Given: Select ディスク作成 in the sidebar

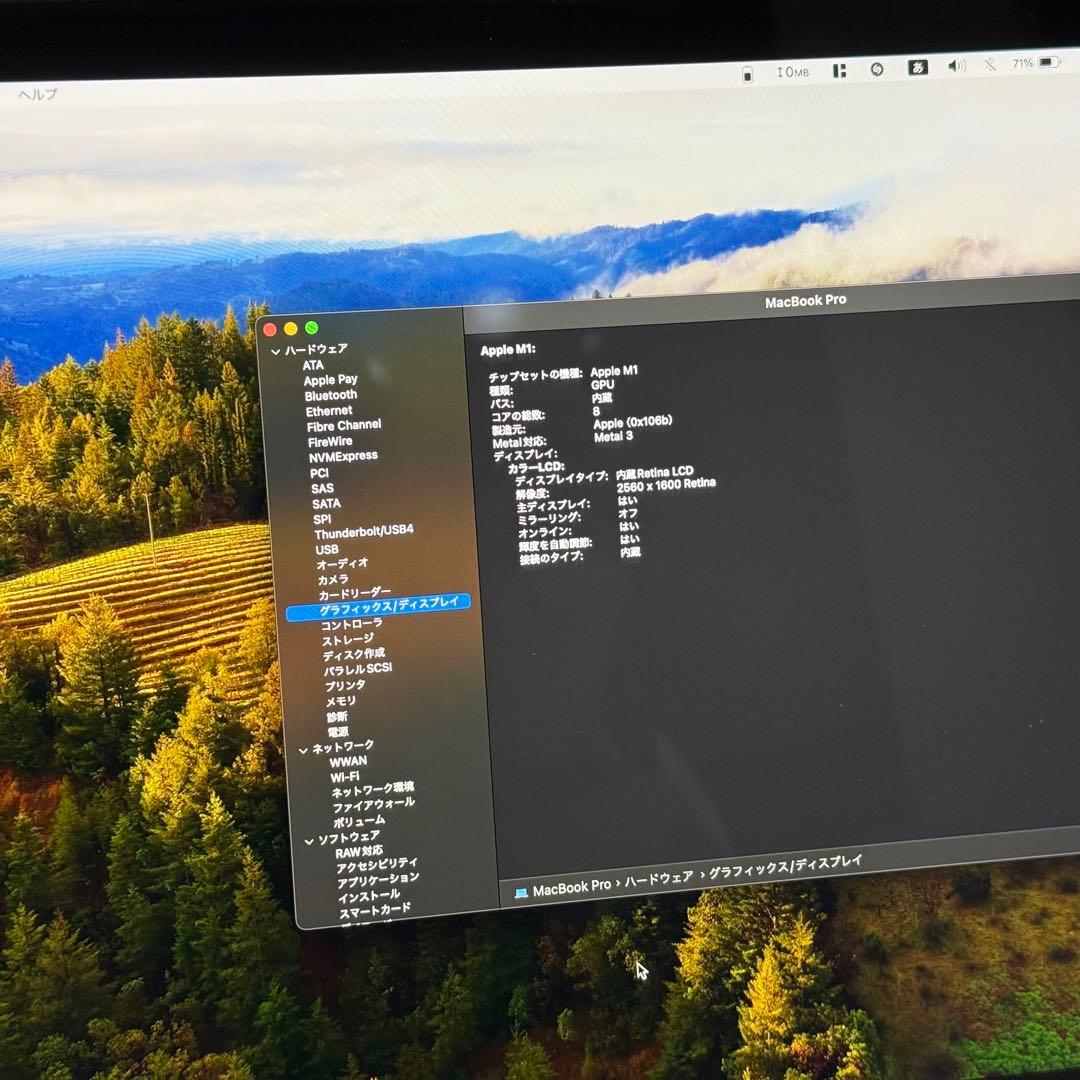Looking at the screenshot, I should [x=354, y=654].
